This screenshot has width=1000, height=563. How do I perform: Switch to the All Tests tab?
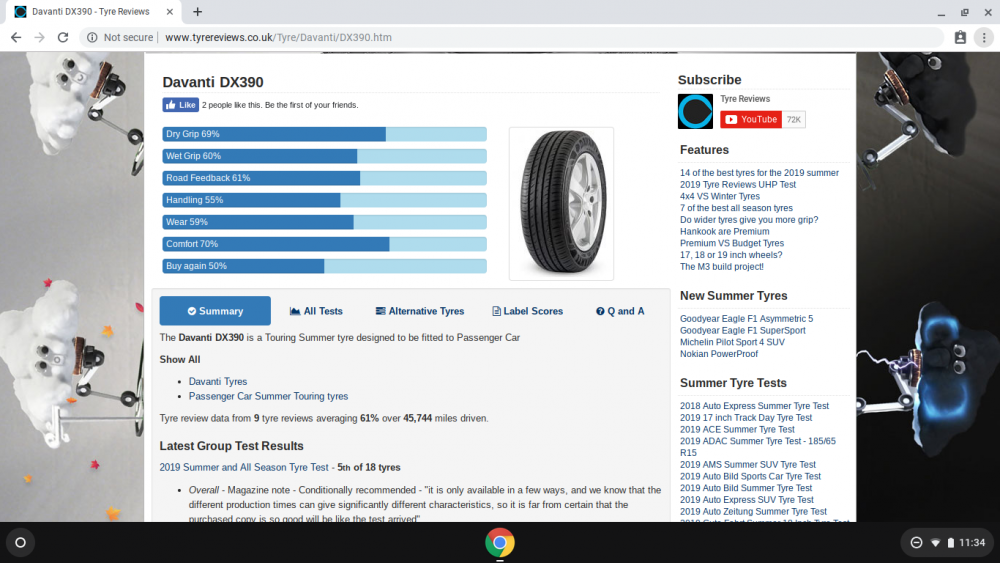coord(316,311)
